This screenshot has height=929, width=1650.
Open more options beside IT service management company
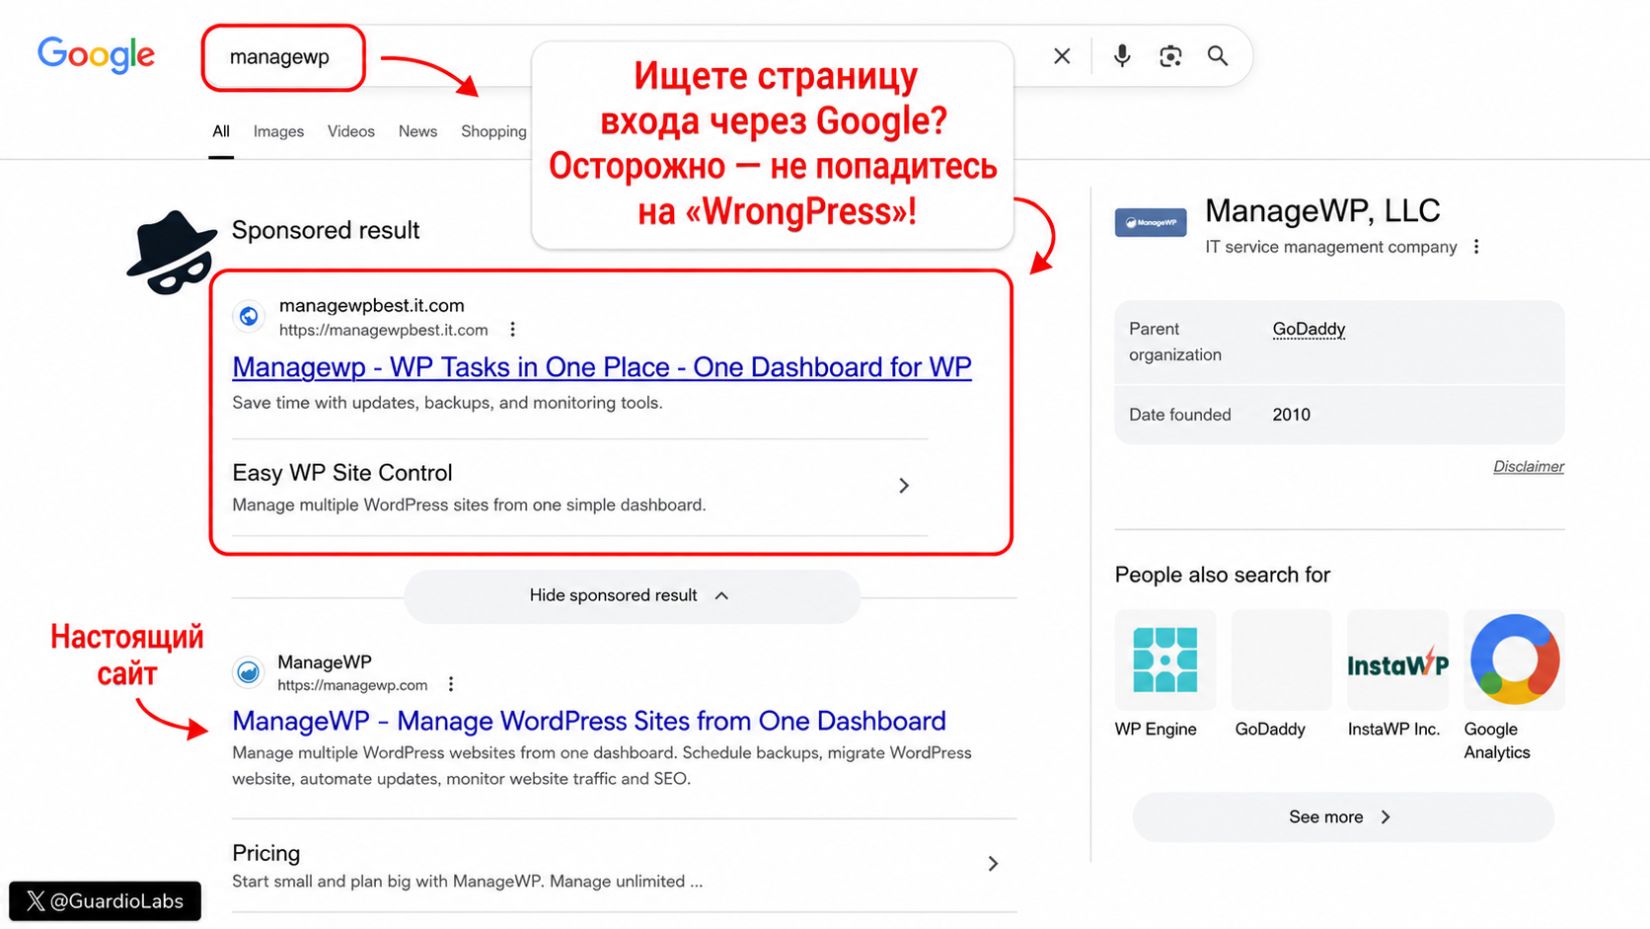[x=1476, y=247]
